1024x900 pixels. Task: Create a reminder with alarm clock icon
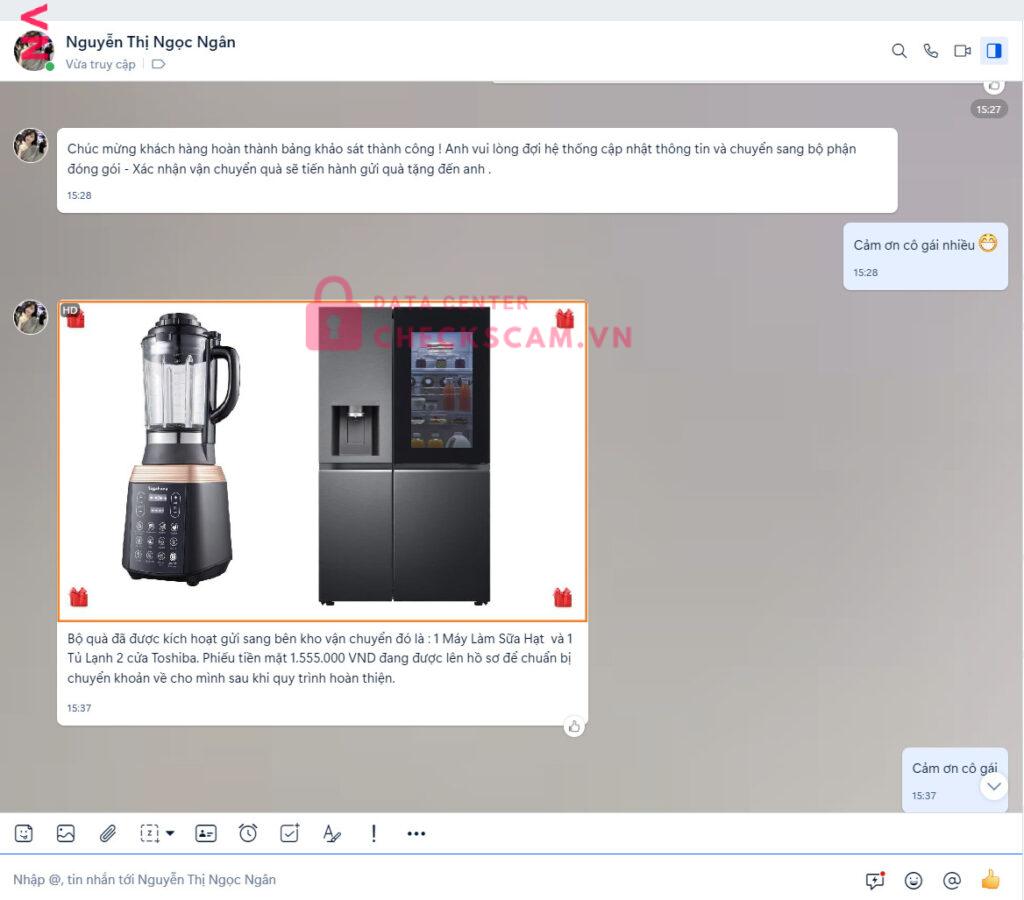[x=248, y=833]
